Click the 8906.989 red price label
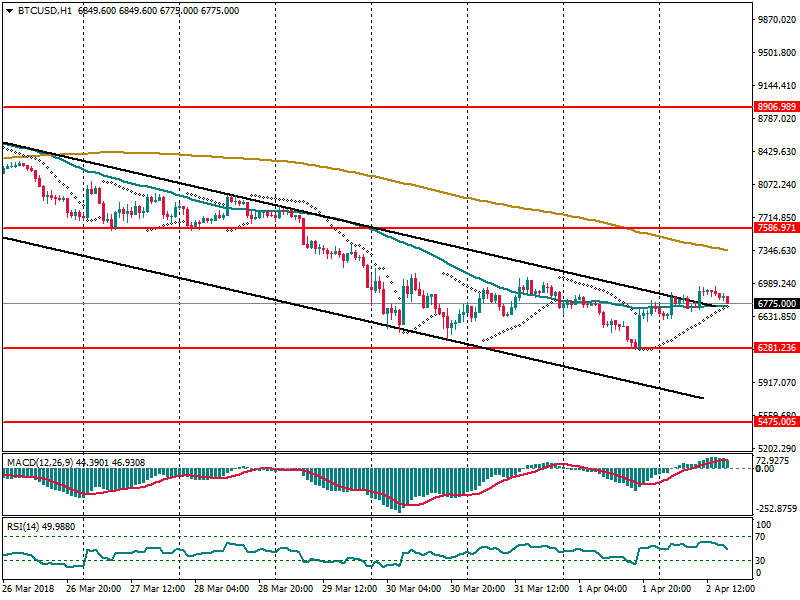Image resolution: width=800 pixels, height=600 pixels. pyautogui.click(x=776, y=106)
